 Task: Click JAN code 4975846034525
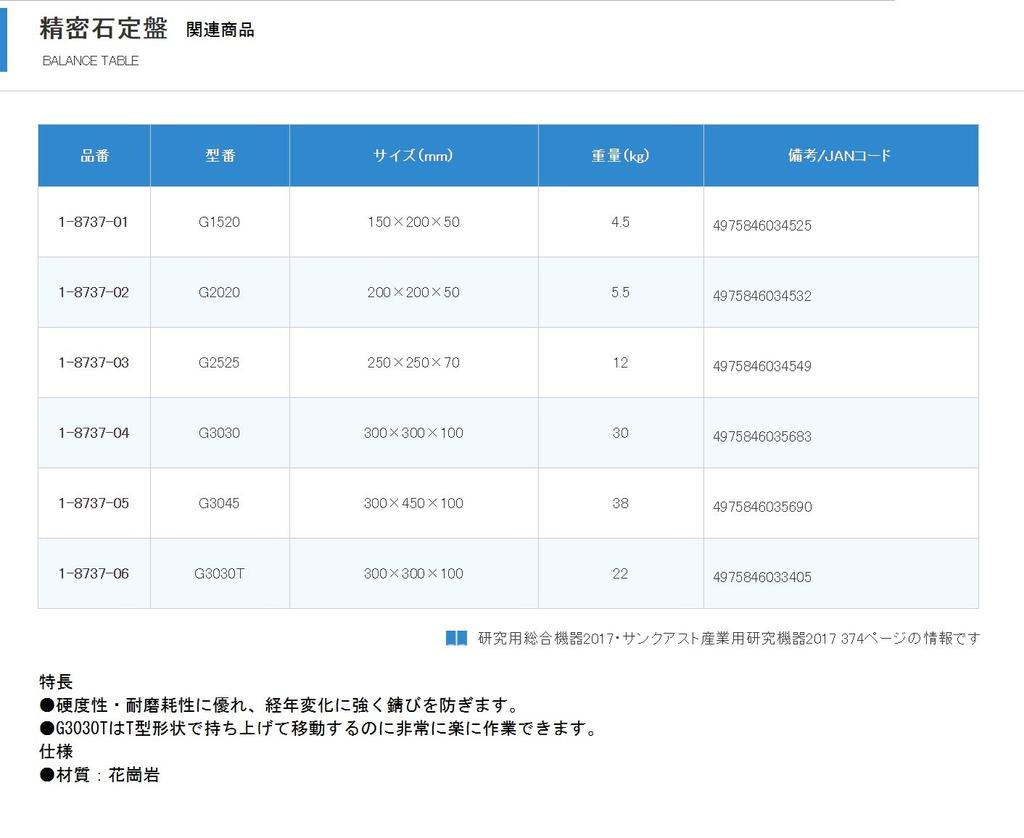(x=762, y=226)
